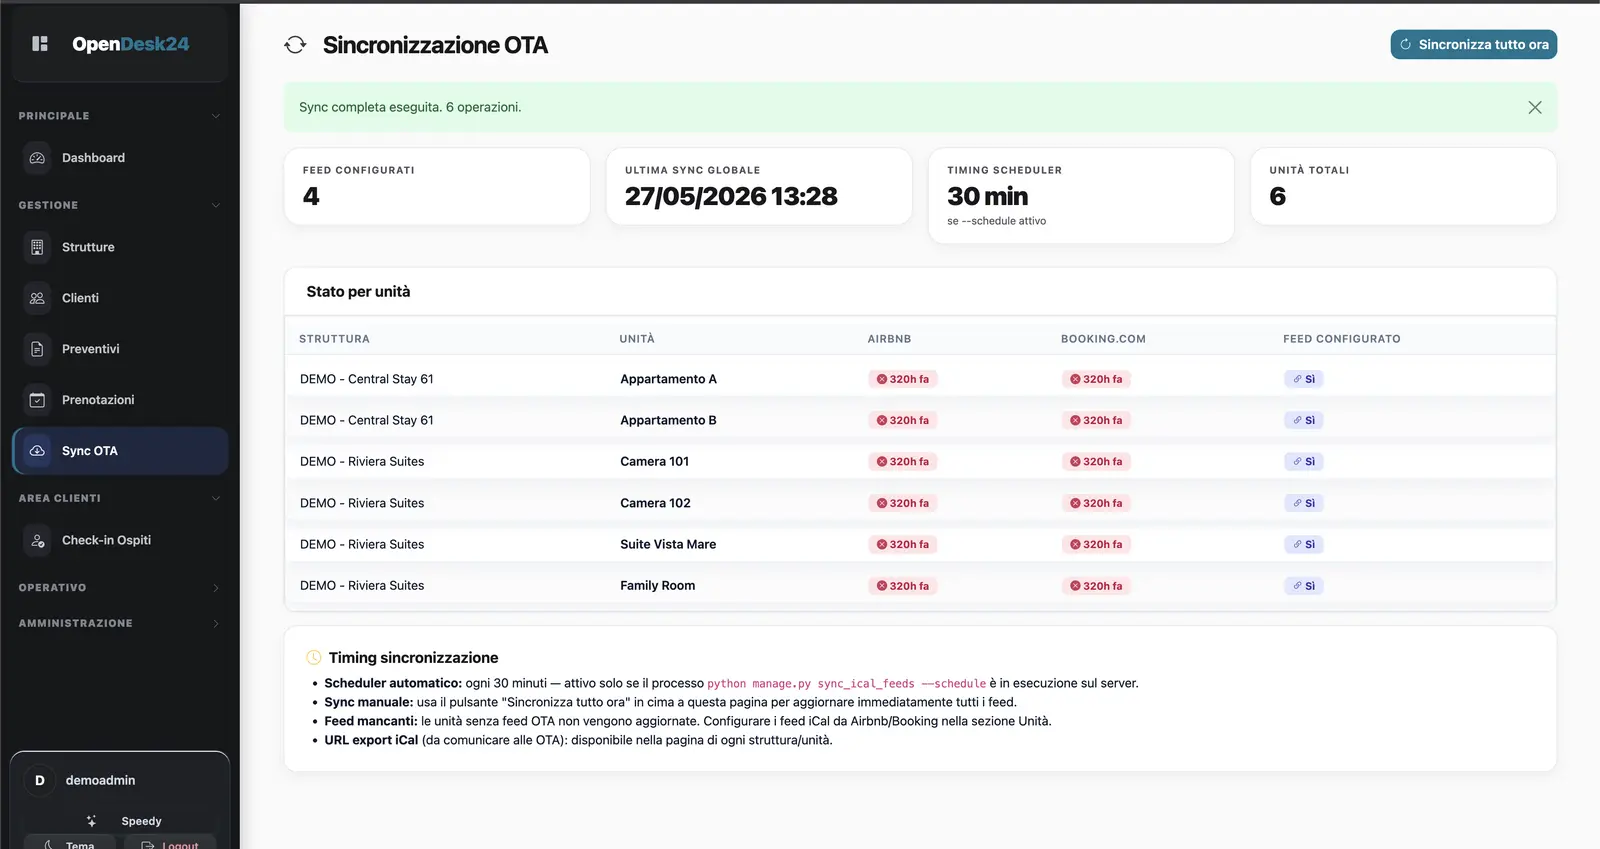Click Airbnb 320h fa status for Camera 102

[903, 503]
